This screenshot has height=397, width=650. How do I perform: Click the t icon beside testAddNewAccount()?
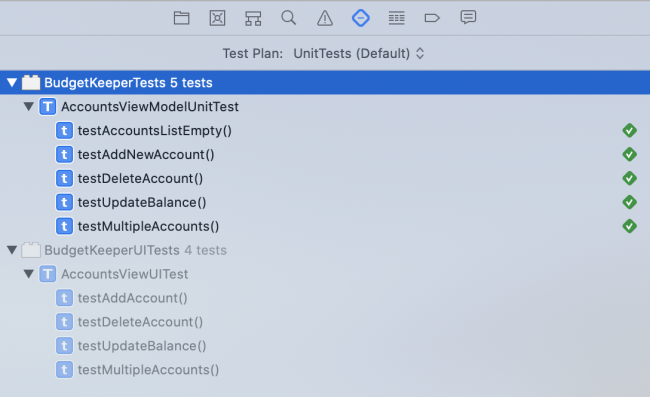[64, 155]
